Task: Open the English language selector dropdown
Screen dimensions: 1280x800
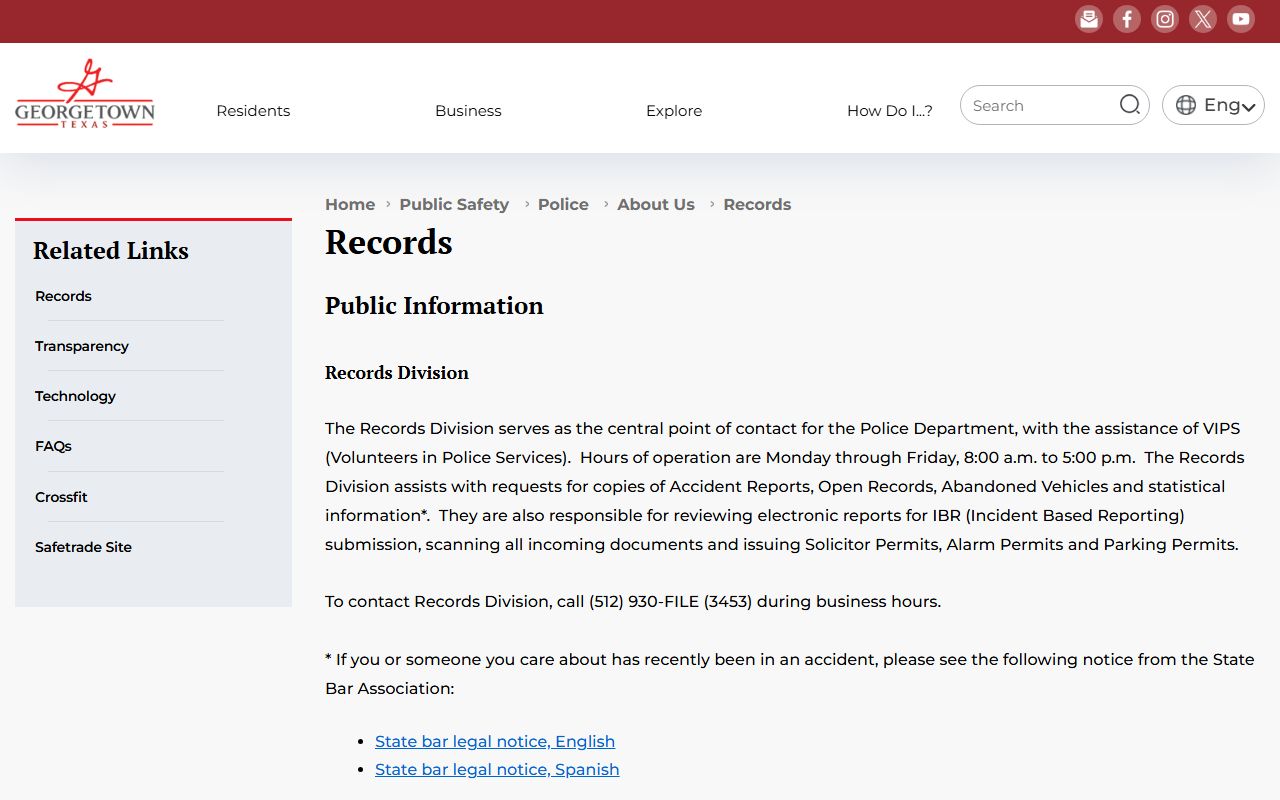Action: pyautogui.click(x=1213, y=105)
